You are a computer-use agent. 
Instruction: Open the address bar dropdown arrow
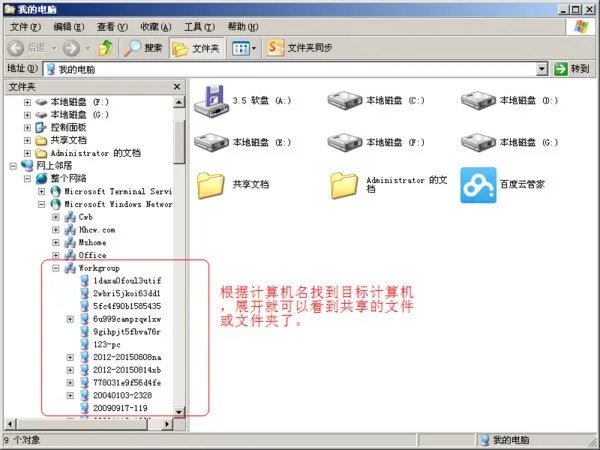542,69
